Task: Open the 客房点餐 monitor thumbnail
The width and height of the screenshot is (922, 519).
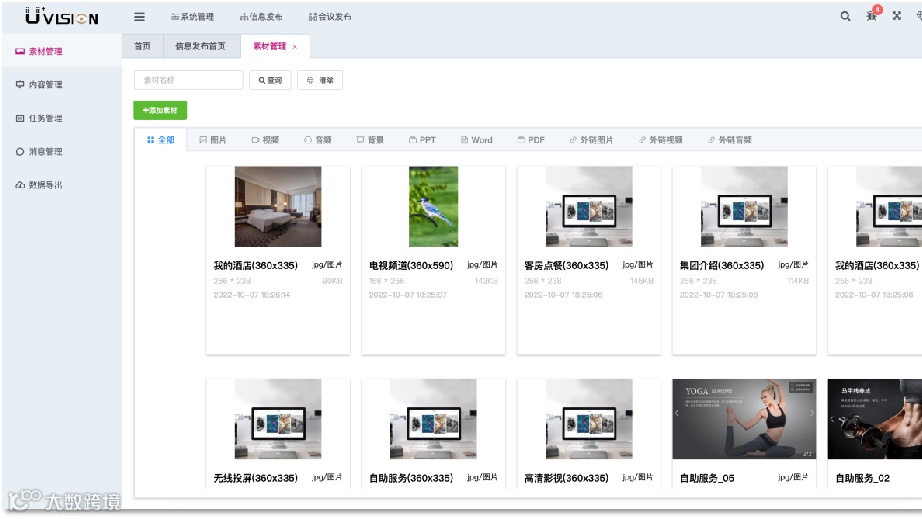Action: pos(589,206)
